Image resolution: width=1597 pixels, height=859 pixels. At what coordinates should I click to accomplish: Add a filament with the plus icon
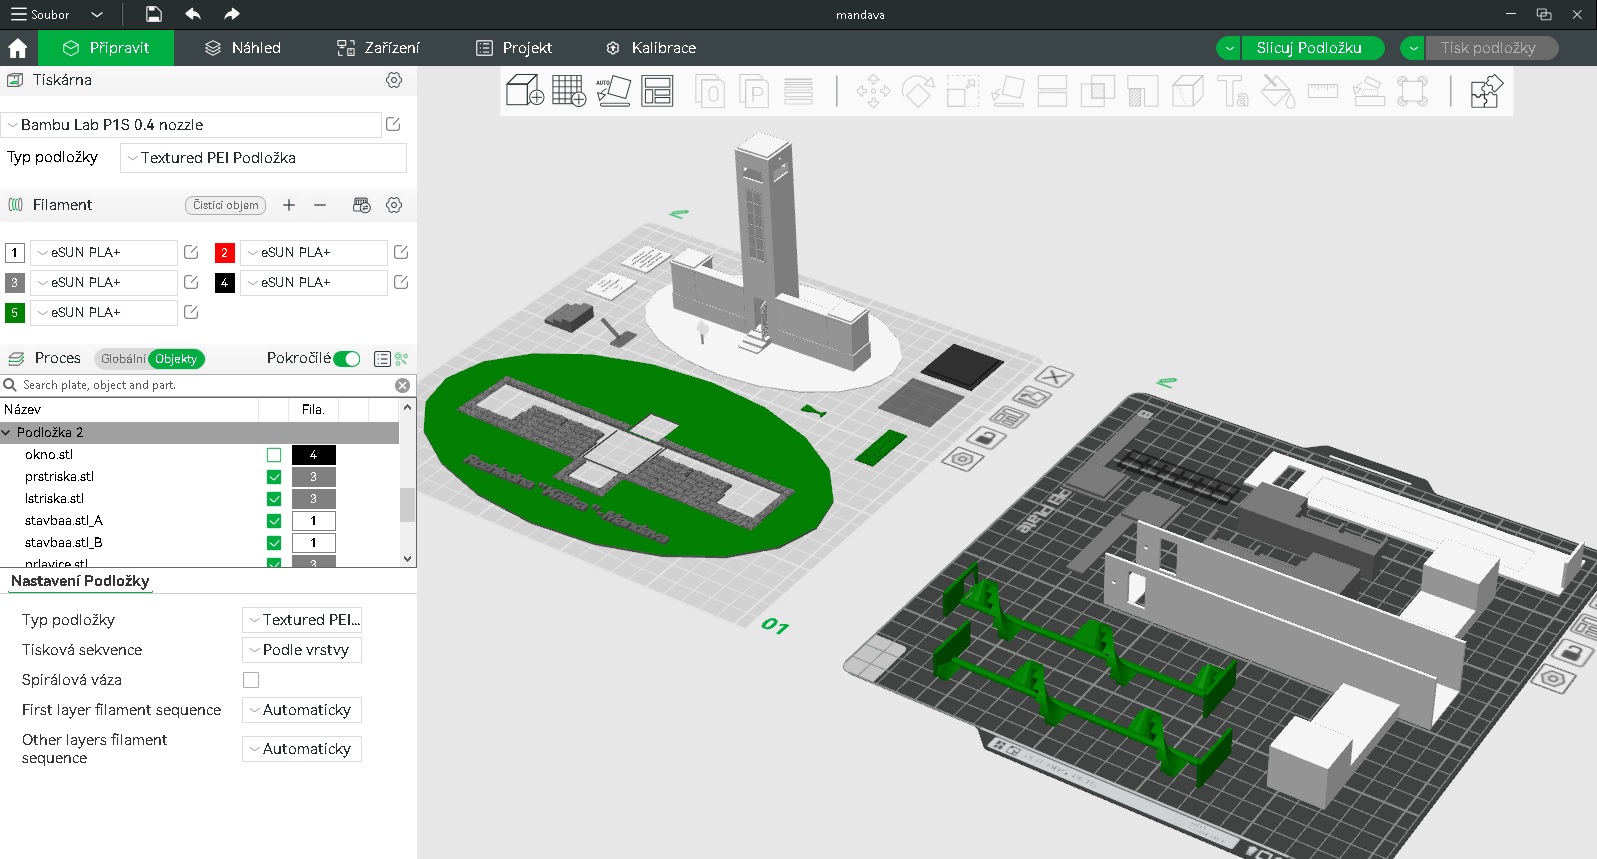coord(289,205)
